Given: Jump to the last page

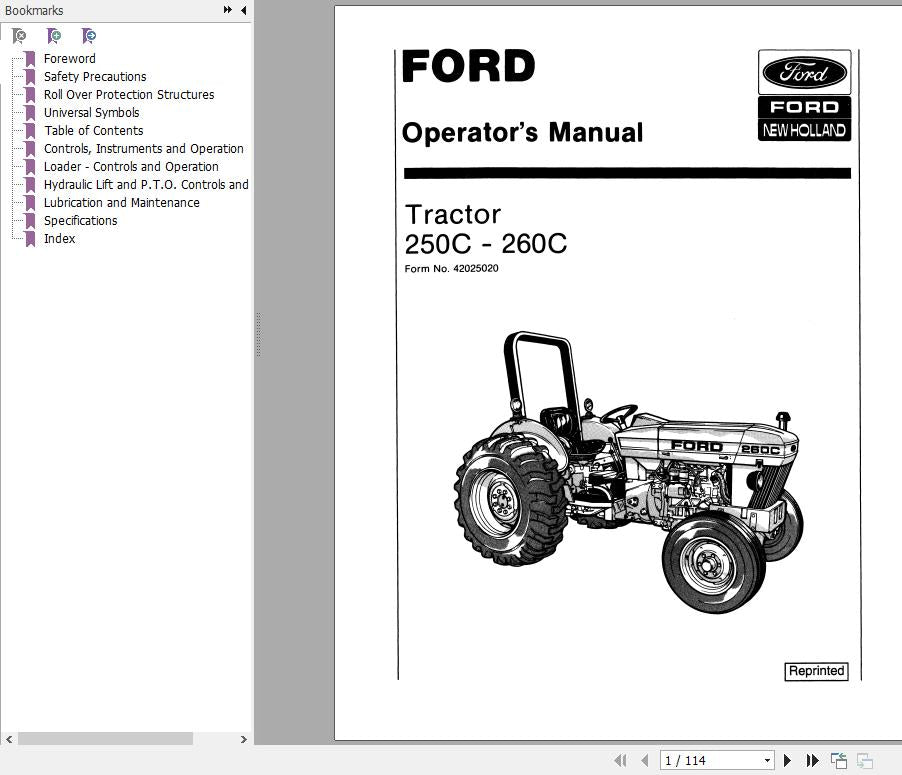Looking at the screenshot, I should tap(812, 761).
